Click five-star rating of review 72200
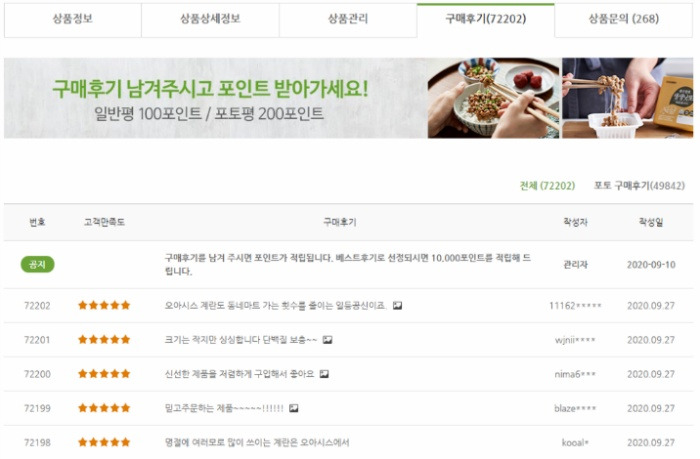Viewport: 700px width, 459px height. click(104, 374)
